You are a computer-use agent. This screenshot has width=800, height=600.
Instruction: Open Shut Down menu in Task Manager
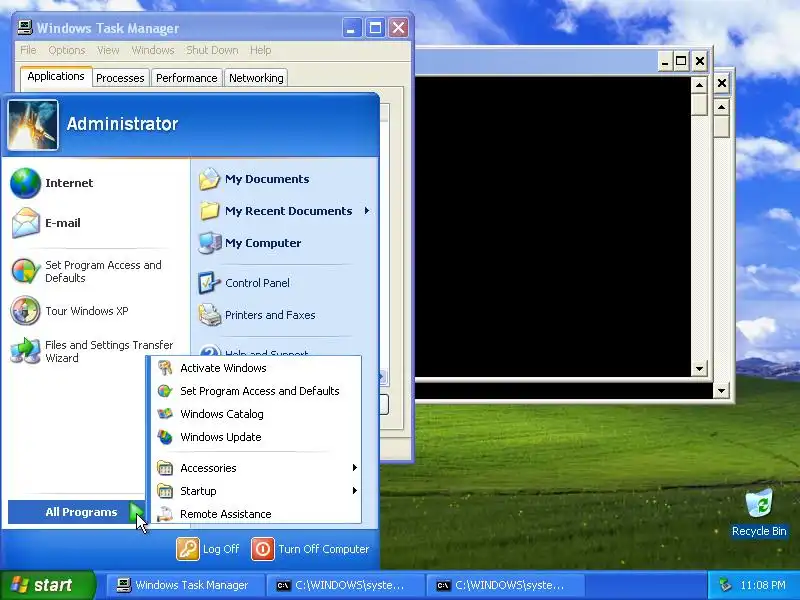coord(212,50)
